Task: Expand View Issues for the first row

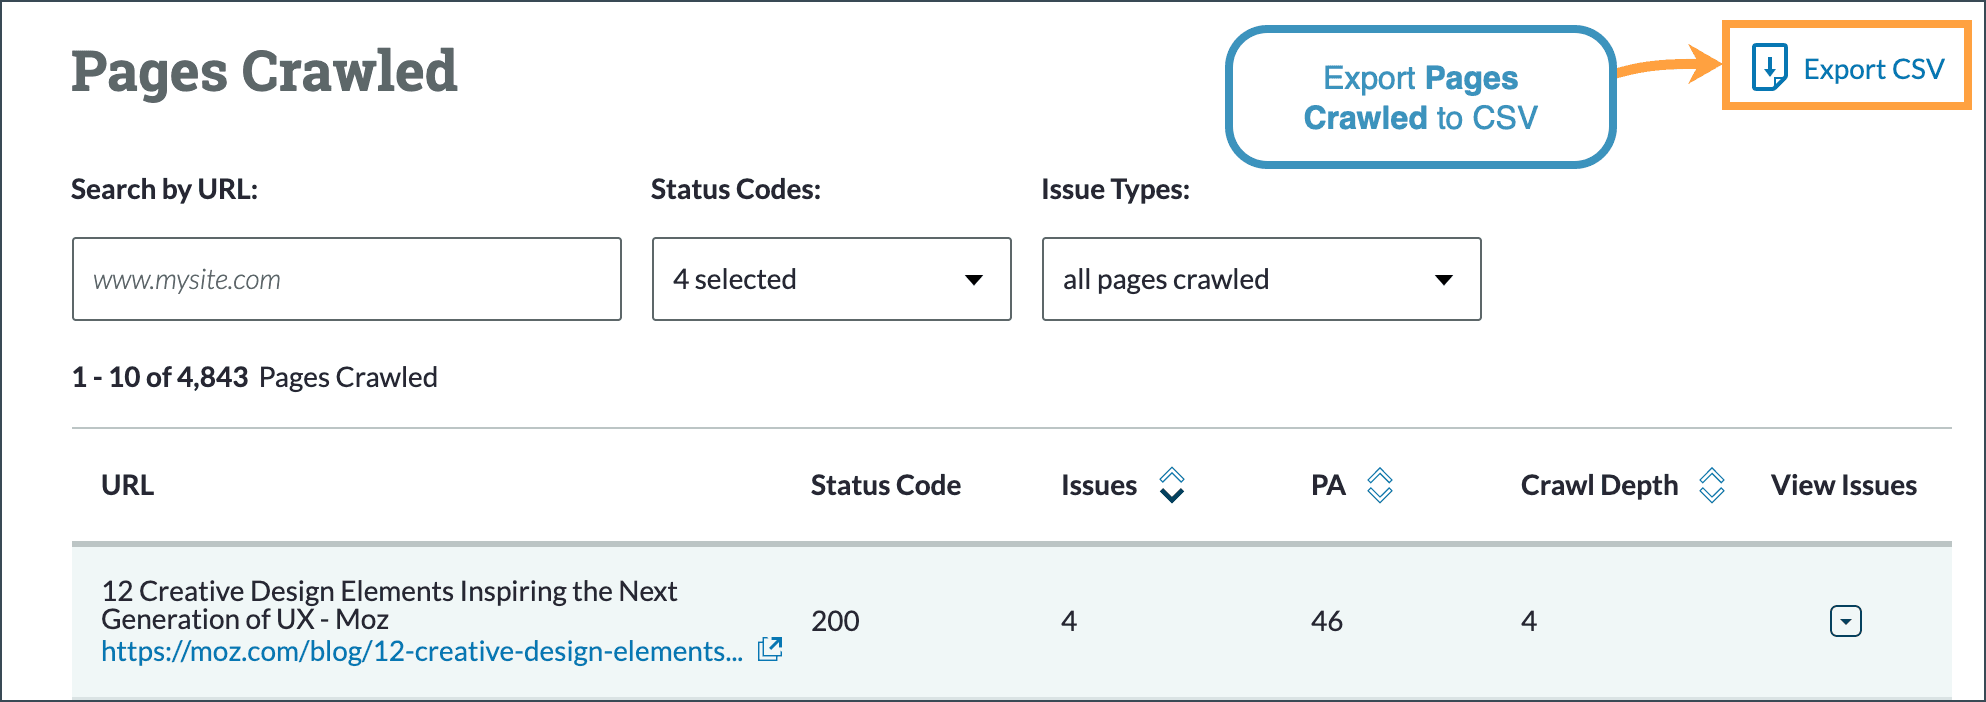Action: click(x=1845, y=621)
